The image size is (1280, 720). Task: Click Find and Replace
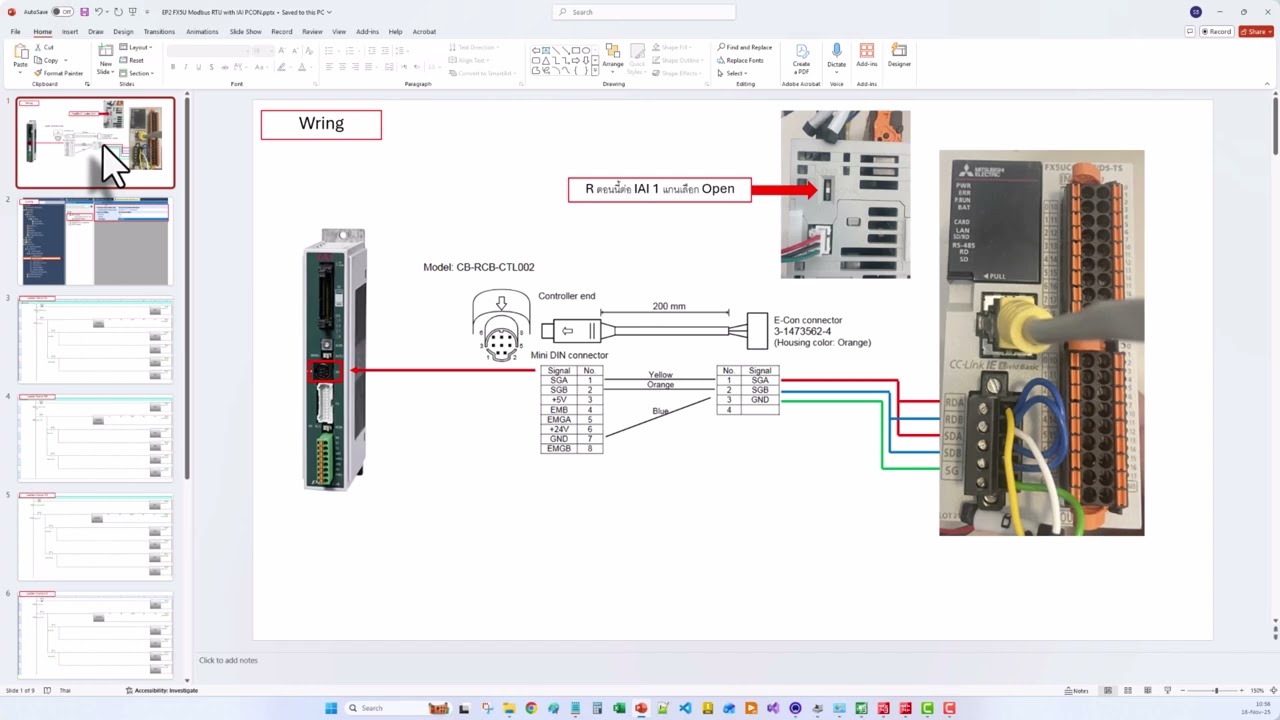[745, 47]
